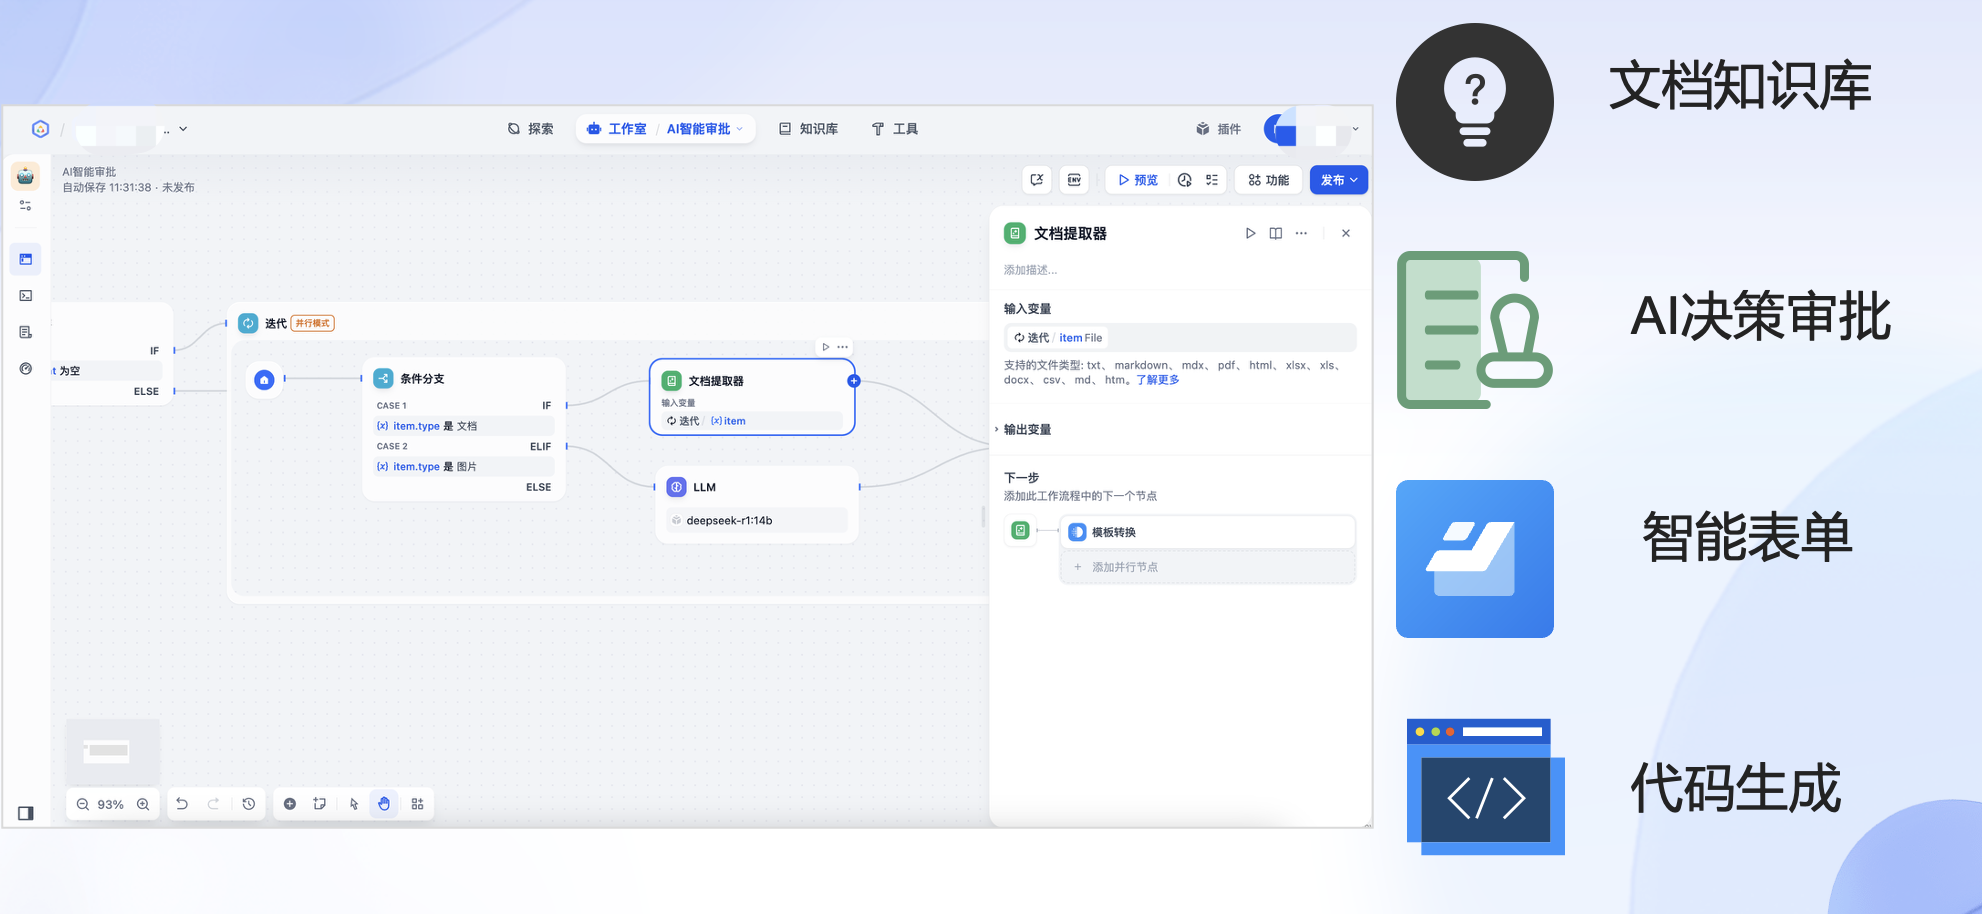The width and height of the screenshot is (1982, 914).
Task: Select the LLM node on canvas
Action: [x=757, y=504]
